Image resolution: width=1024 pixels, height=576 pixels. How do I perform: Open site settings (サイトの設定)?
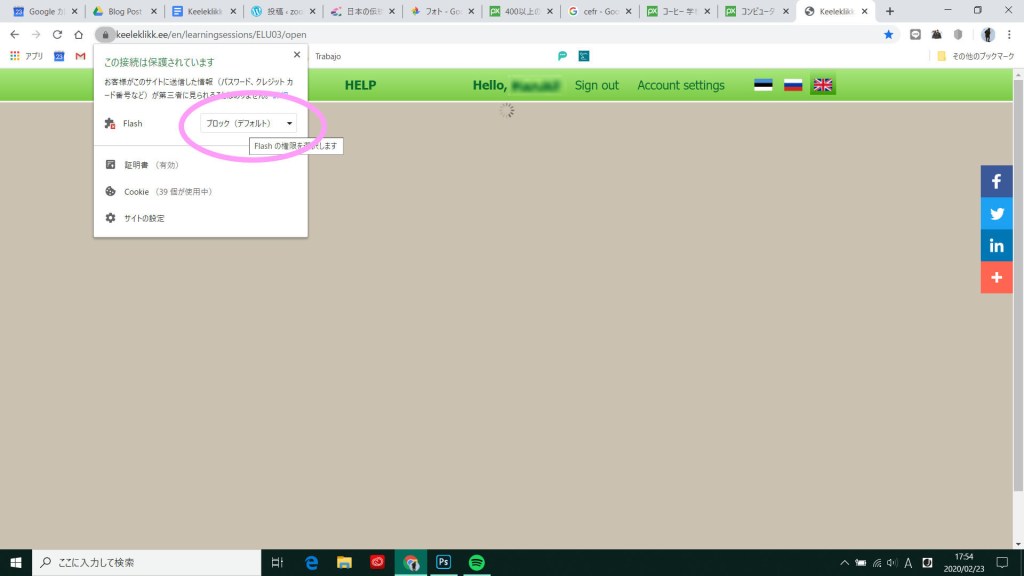click(143, 218)
